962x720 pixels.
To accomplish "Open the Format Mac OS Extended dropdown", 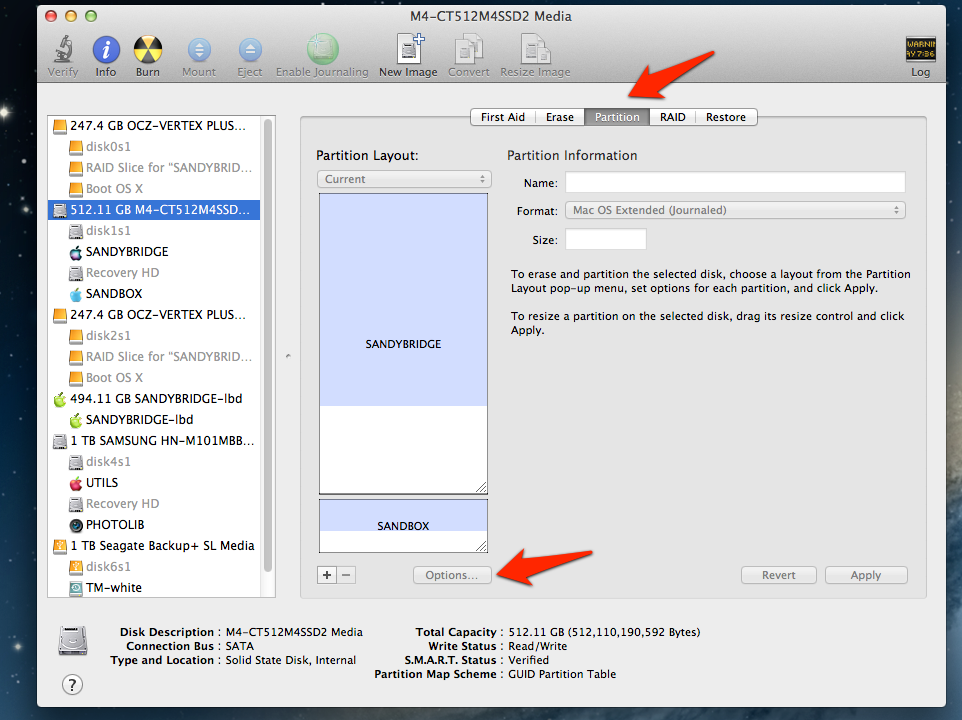I will 735,210.
